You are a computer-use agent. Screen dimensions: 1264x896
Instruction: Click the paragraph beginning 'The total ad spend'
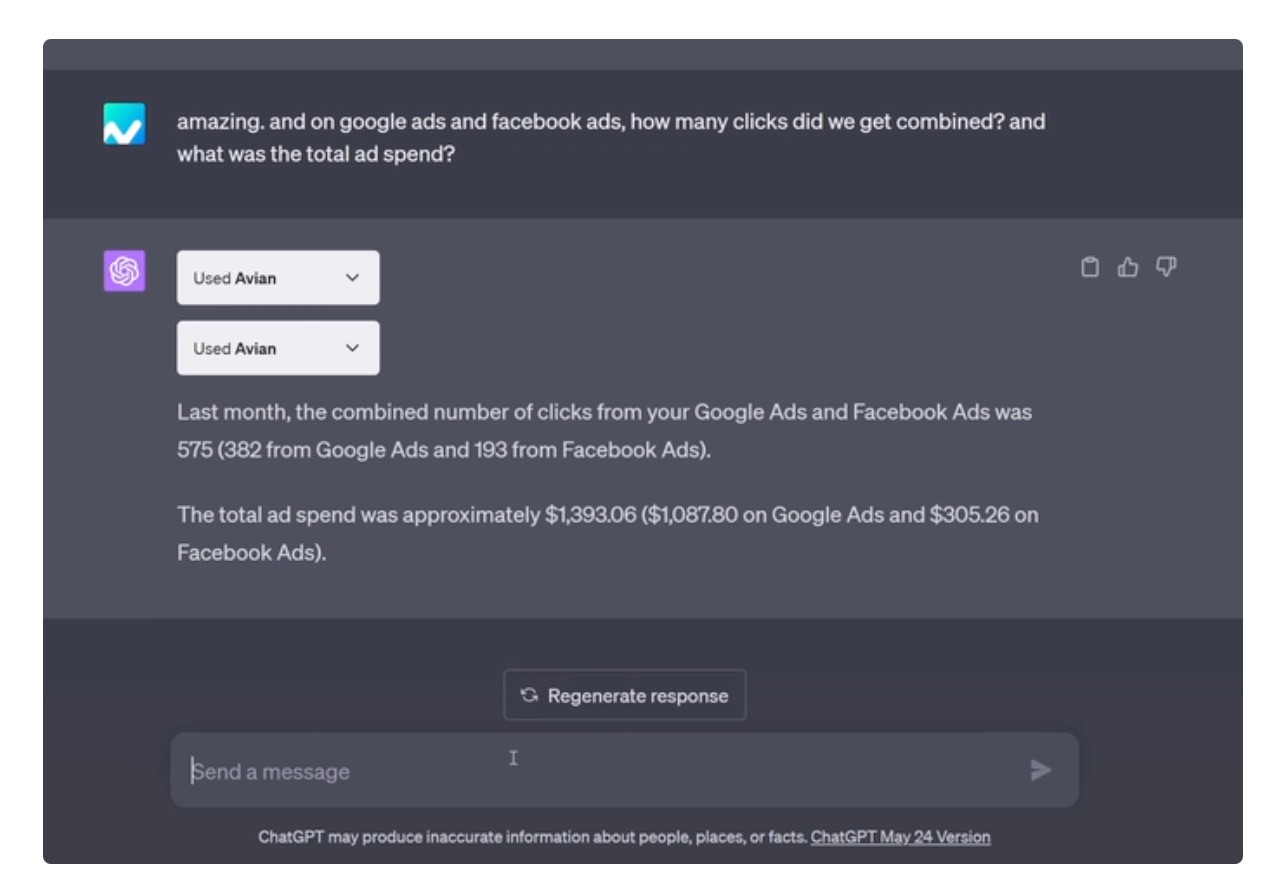[606, 533]
